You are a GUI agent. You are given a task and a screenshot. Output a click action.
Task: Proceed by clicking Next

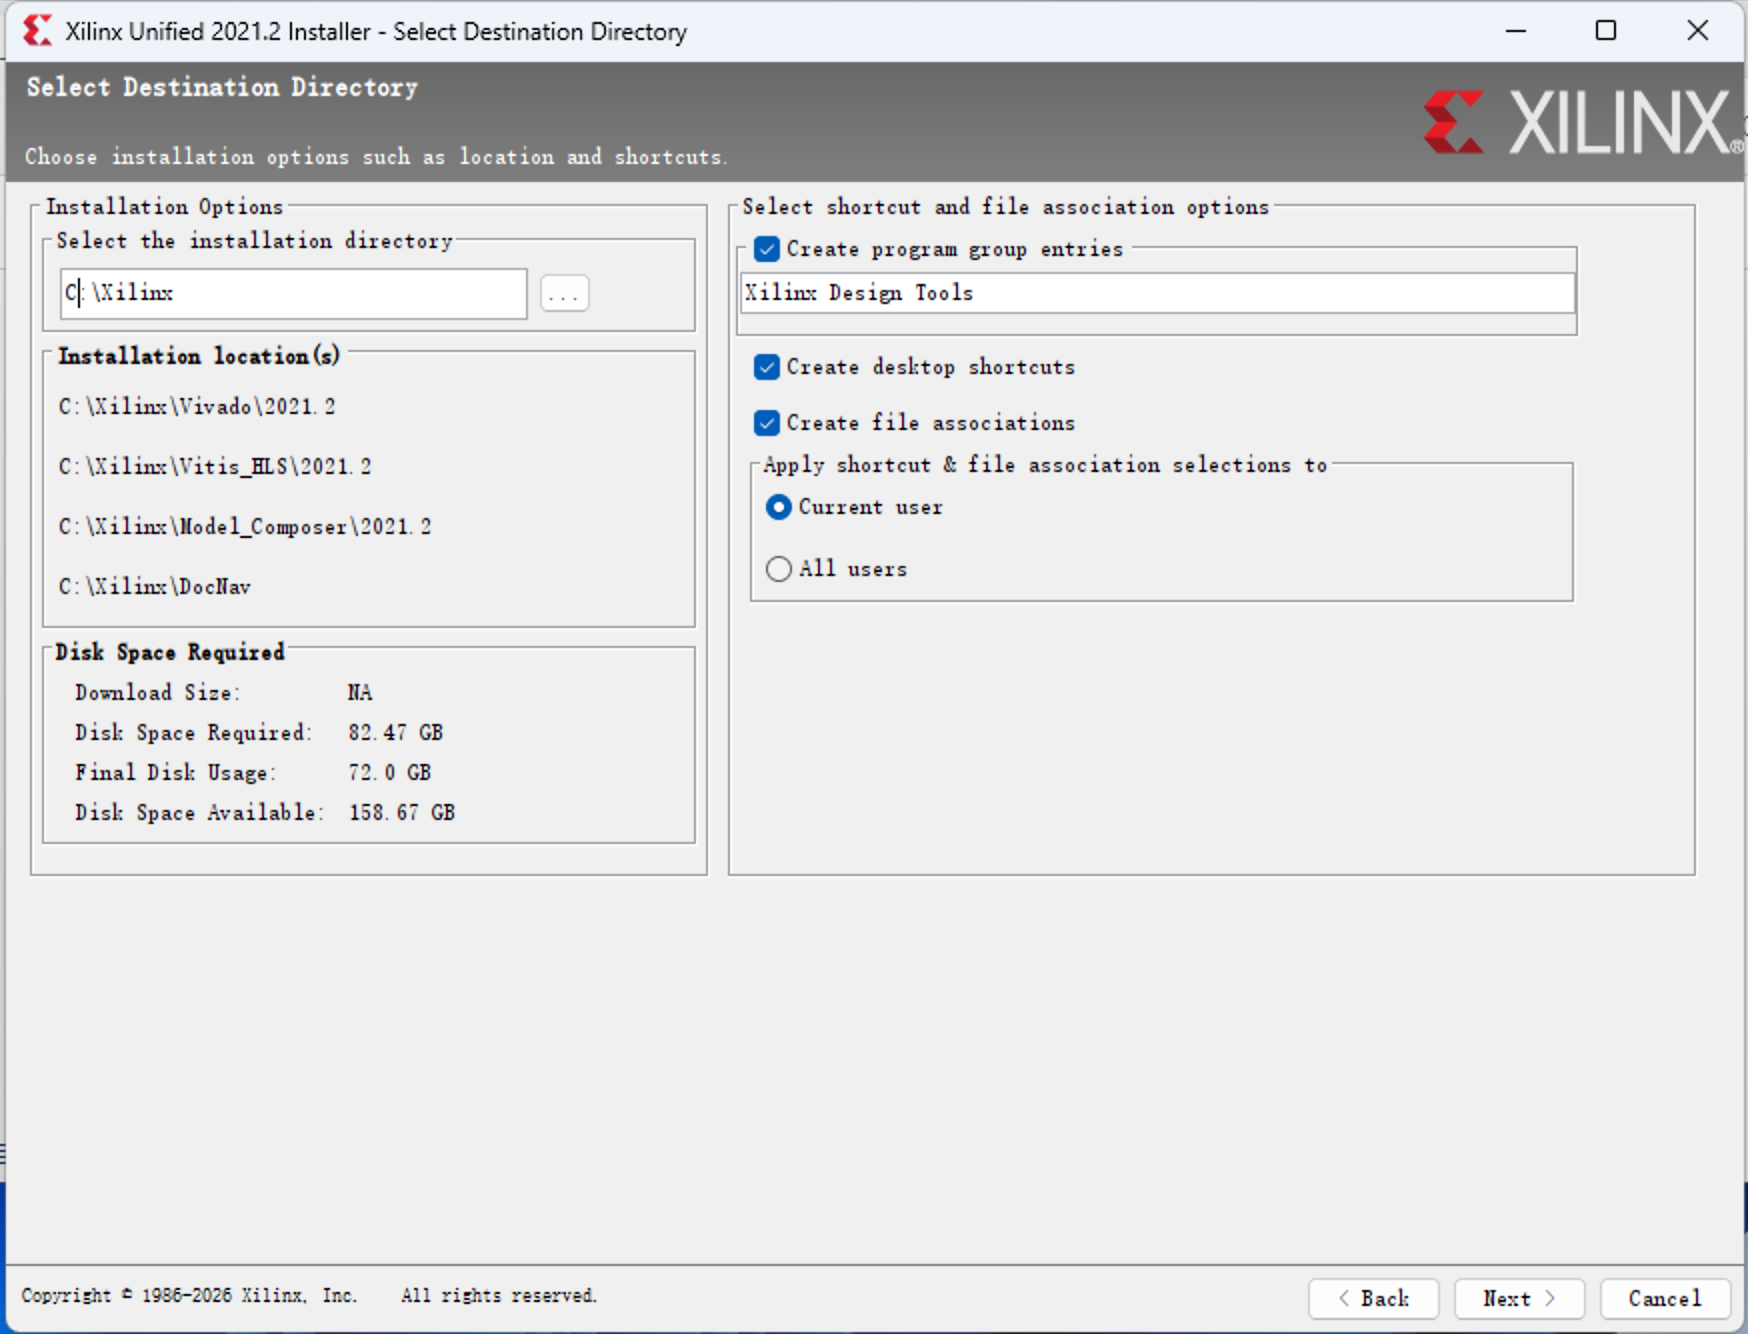pyautogui.click(x=1518, y=1298)
